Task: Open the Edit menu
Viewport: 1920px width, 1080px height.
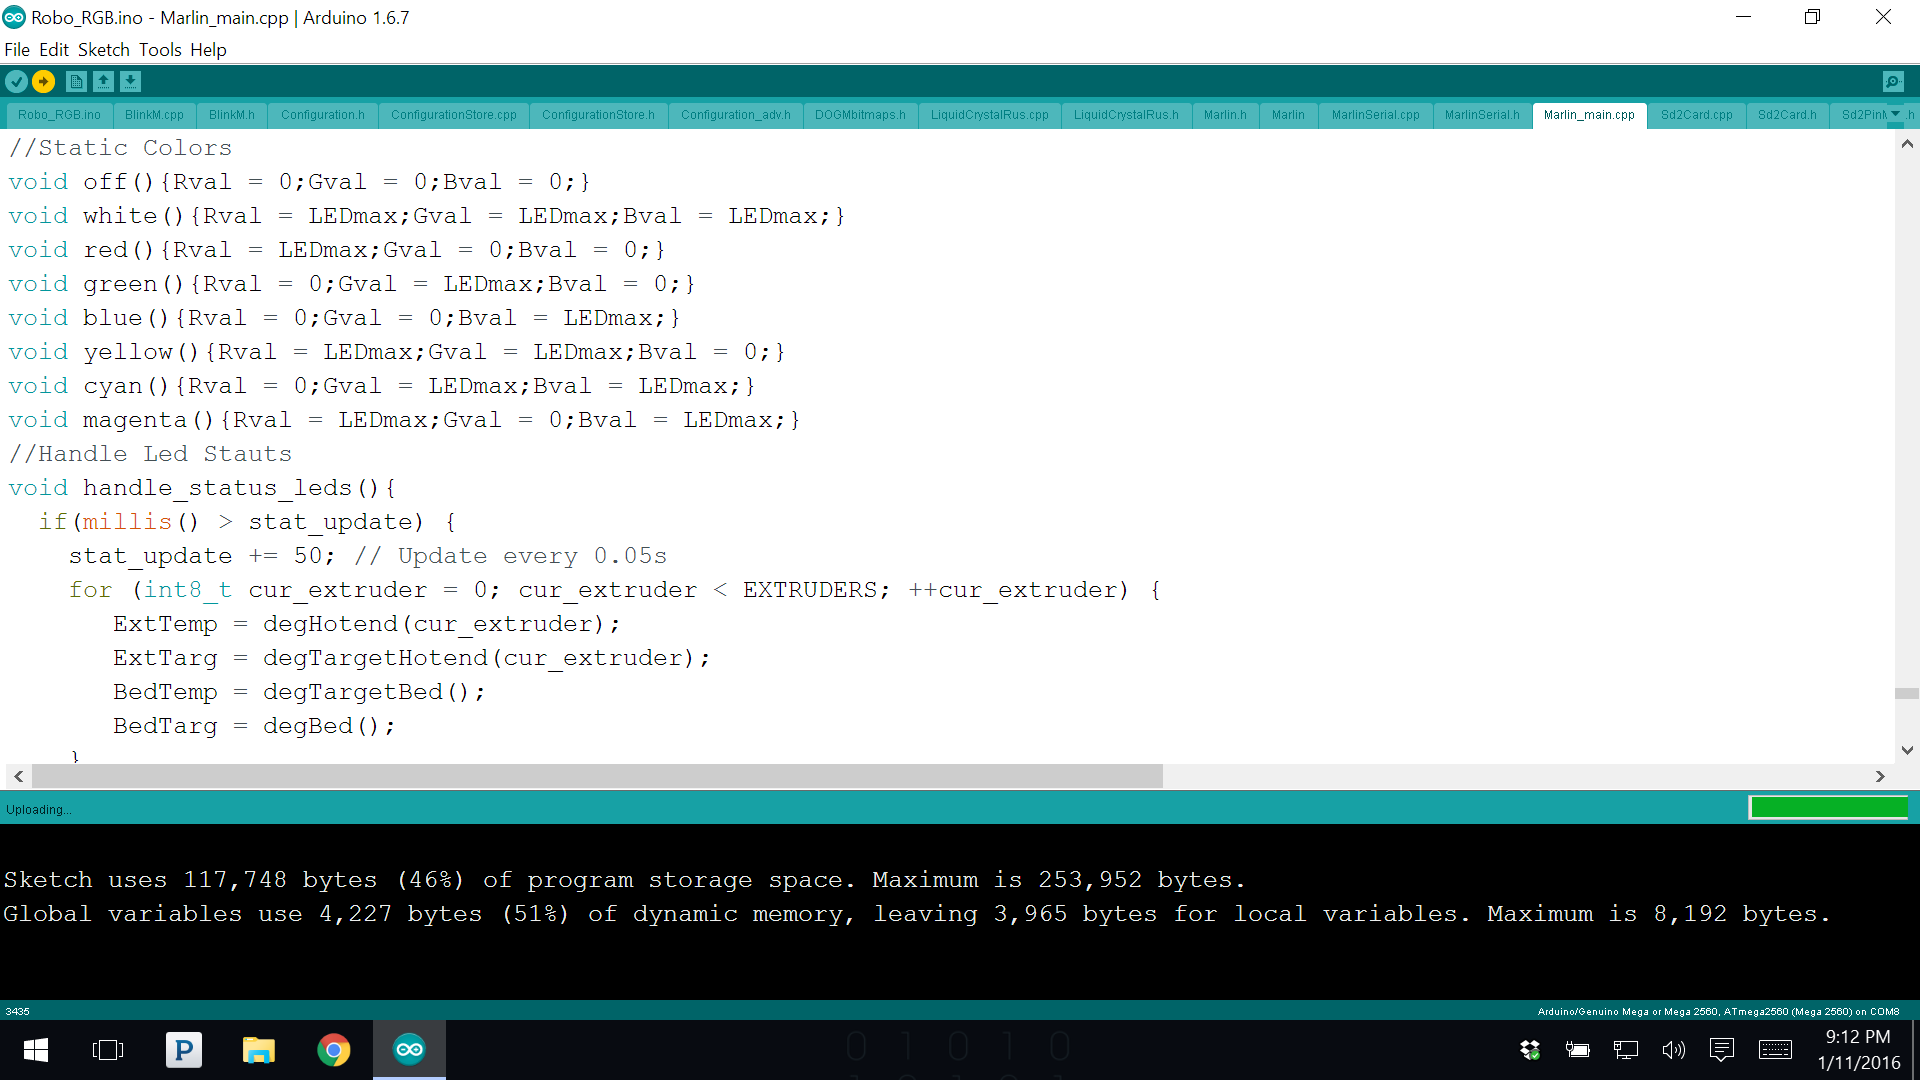Action: click(x=54, y=49)
